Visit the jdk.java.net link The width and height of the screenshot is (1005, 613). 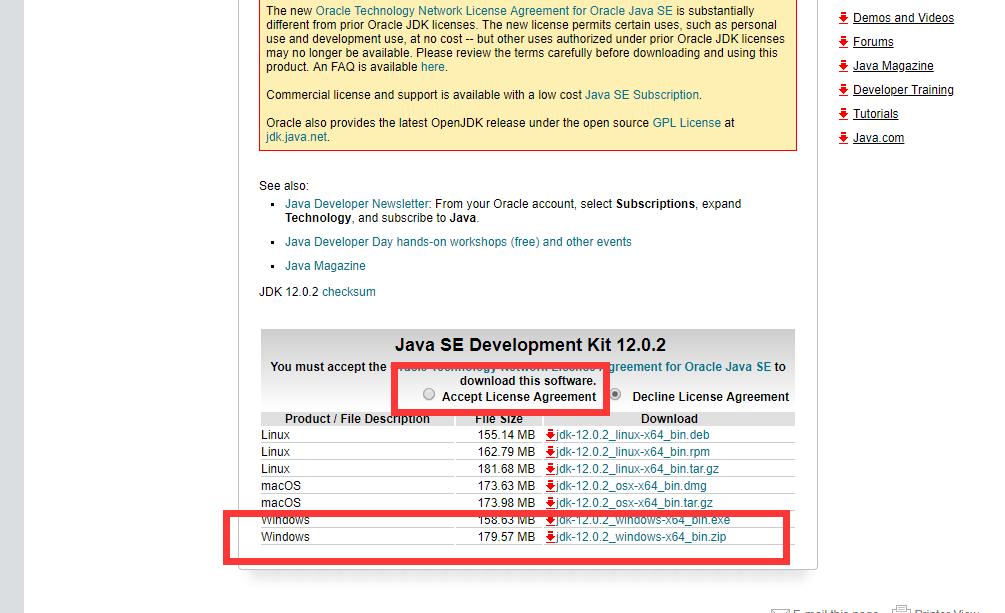[296, 137]
